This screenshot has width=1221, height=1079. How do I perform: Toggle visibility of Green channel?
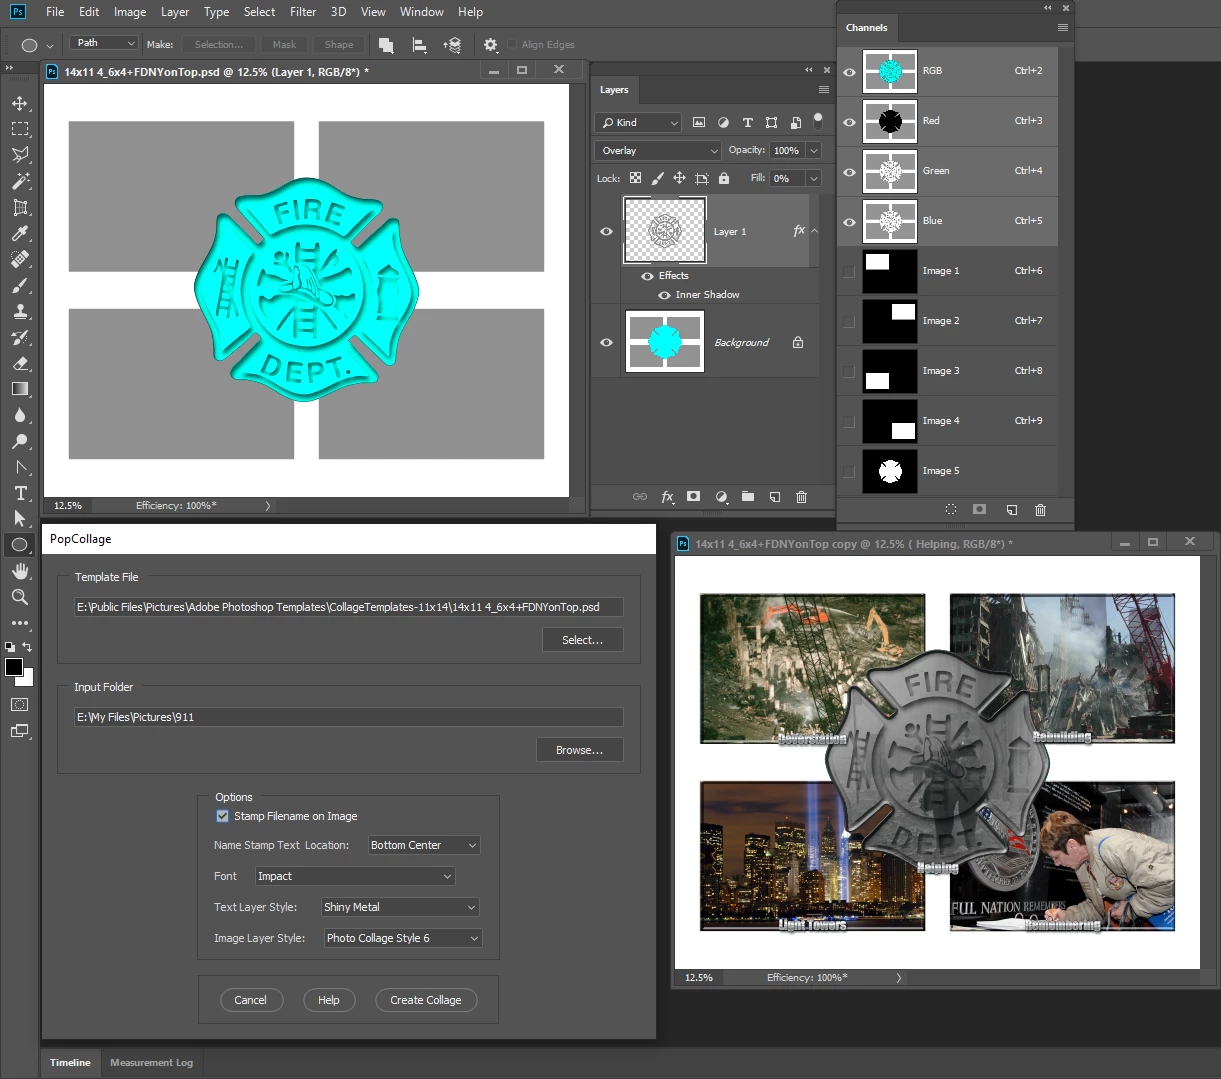(849, 172)
